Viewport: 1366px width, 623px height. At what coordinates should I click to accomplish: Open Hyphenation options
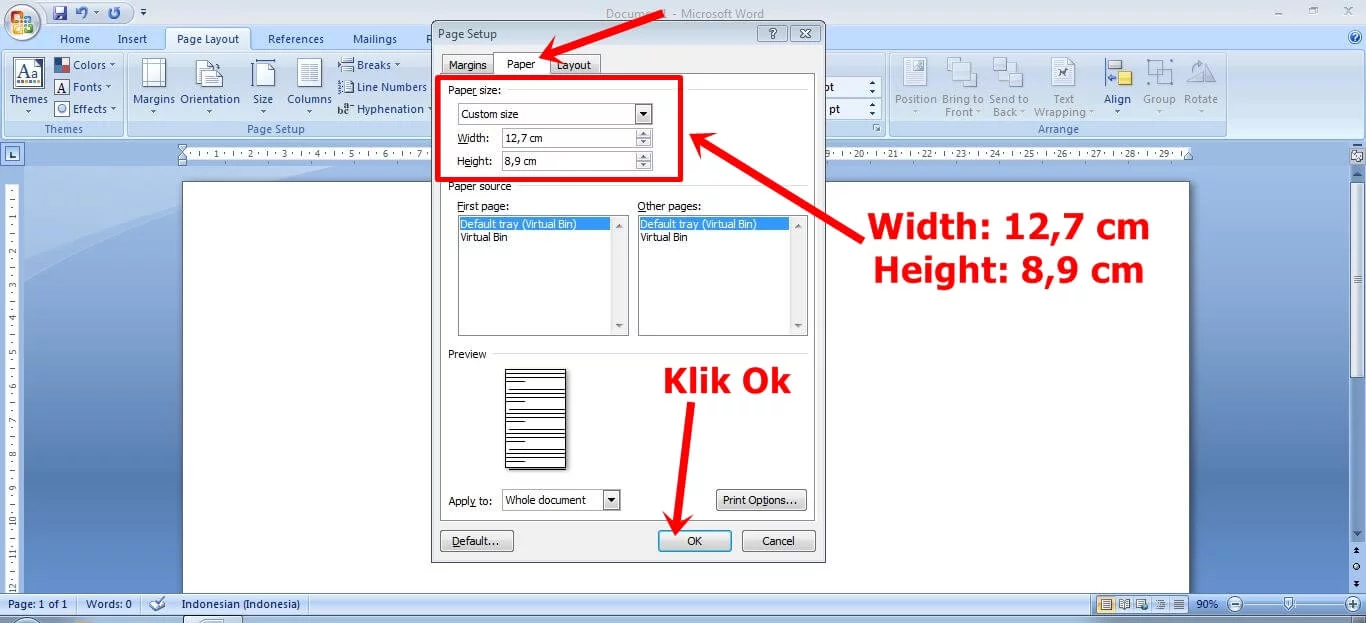(x=382, y=109)
